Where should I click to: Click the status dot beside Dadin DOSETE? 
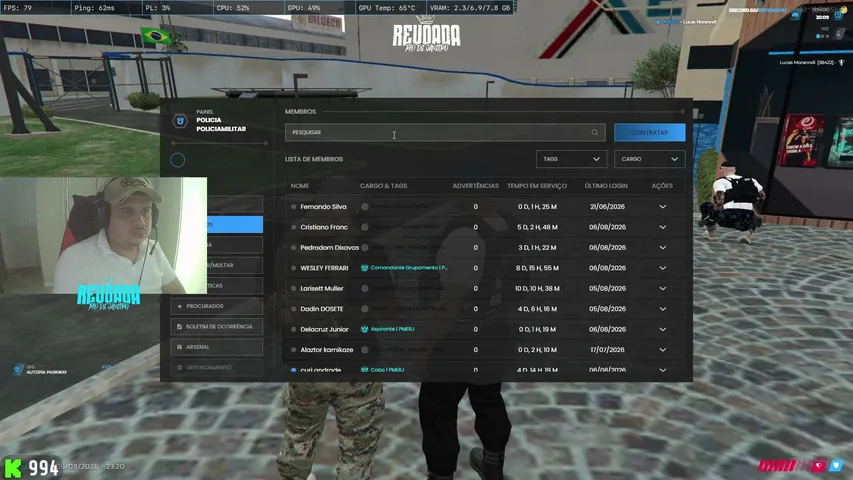[x=294, y=309]
